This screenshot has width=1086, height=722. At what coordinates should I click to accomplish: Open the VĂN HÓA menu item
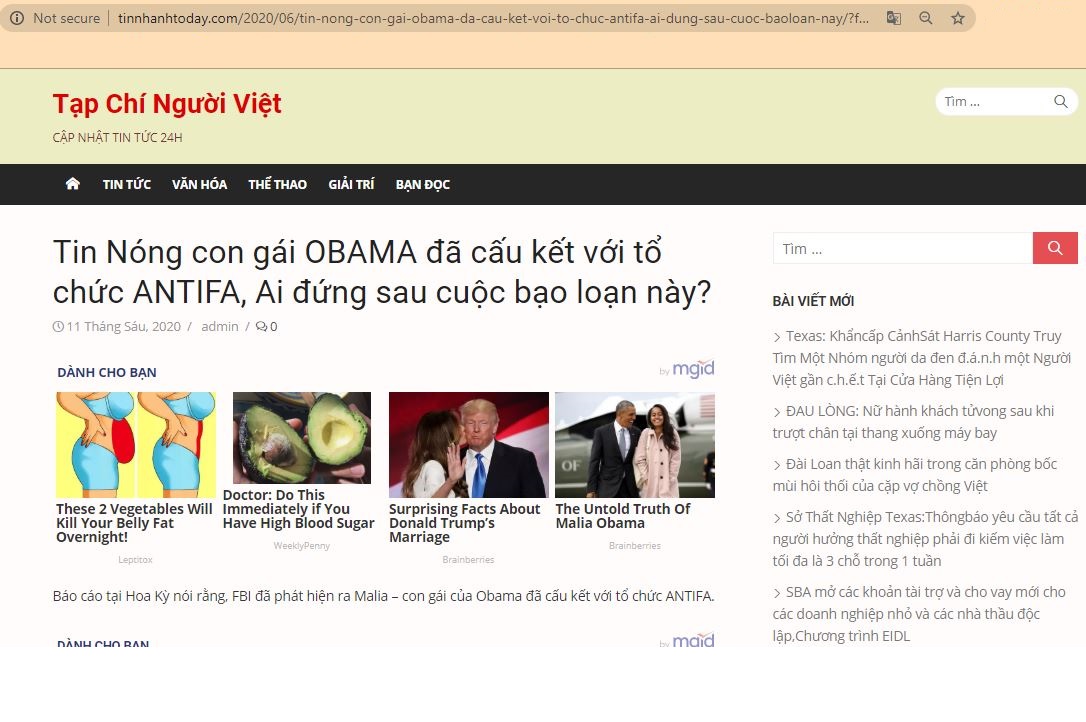(x=199, y=185)
